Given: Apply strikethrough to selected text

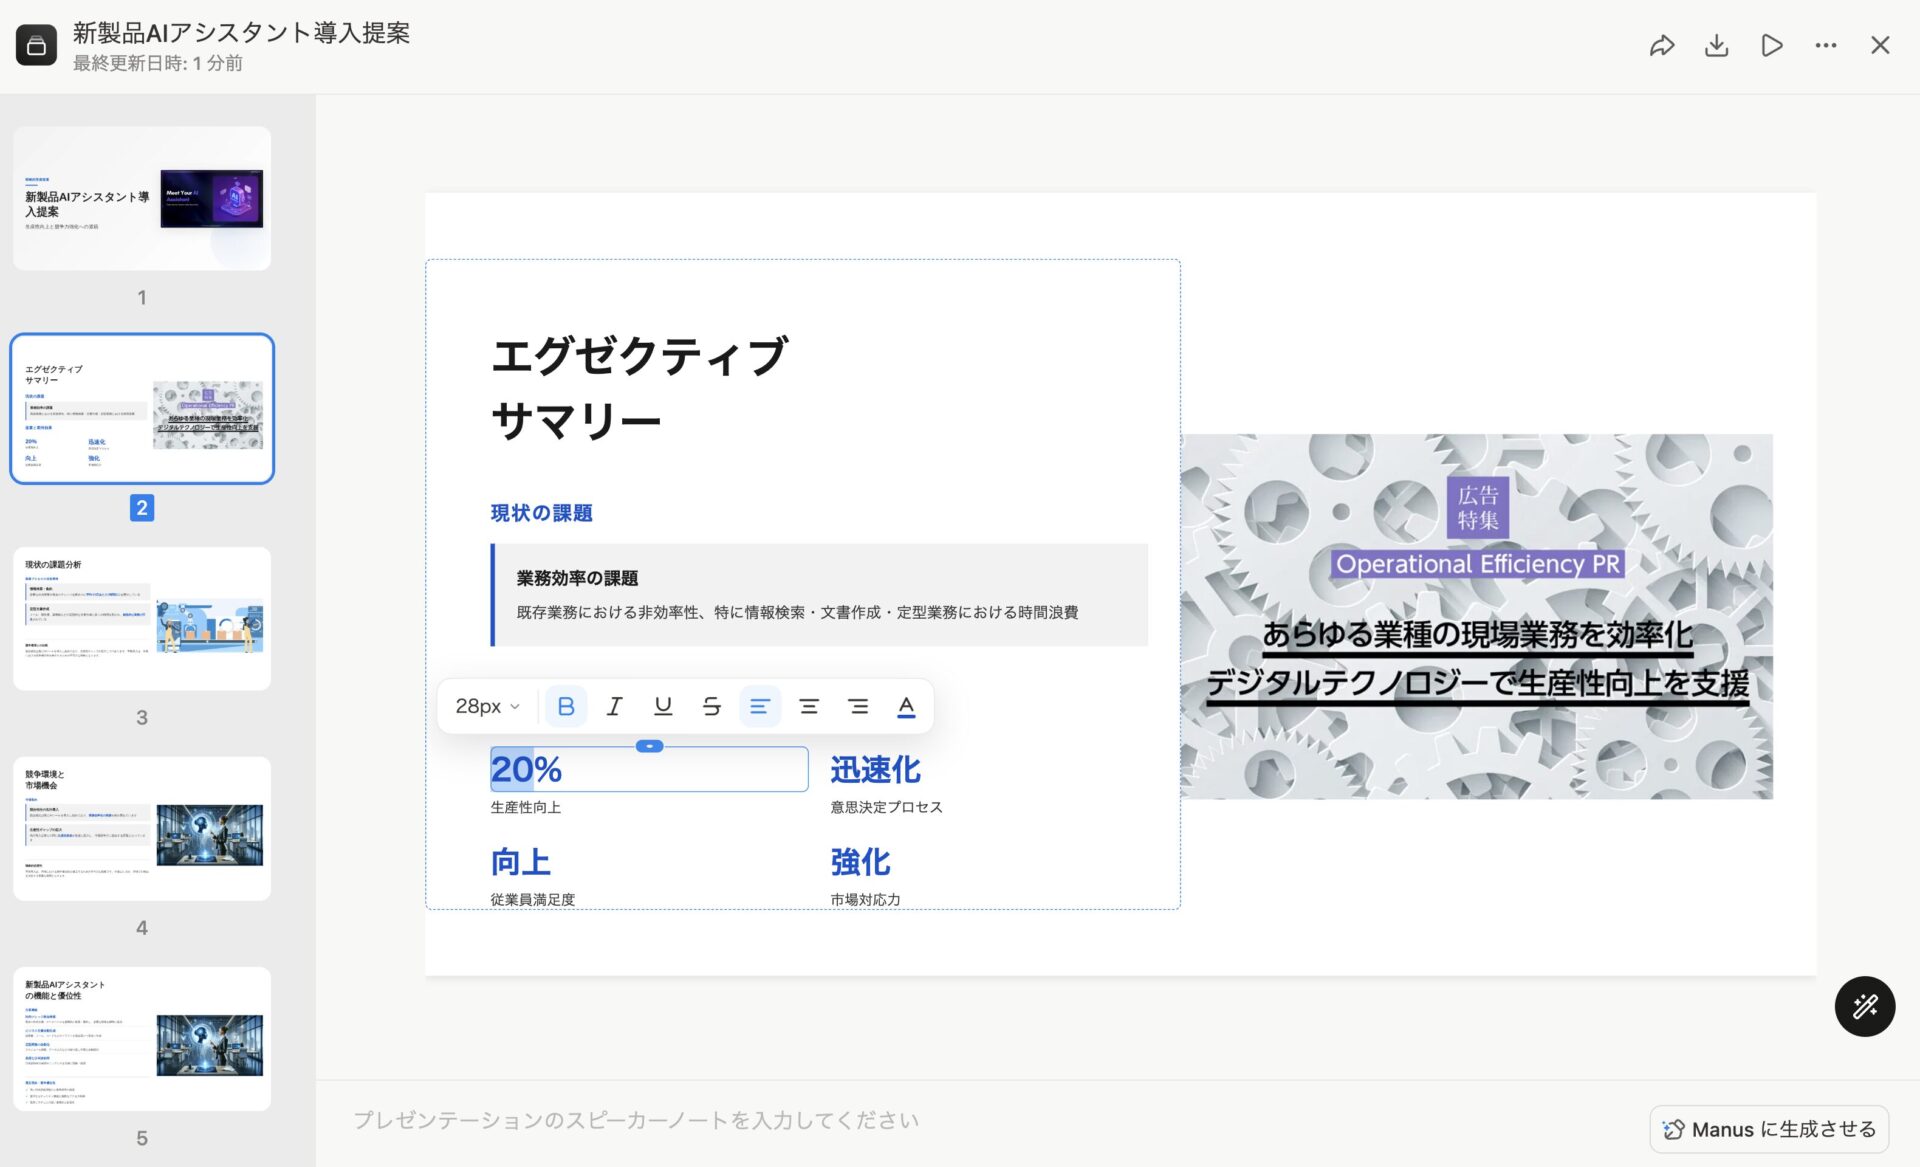Looking at the screenshot, I should [711, 706].
